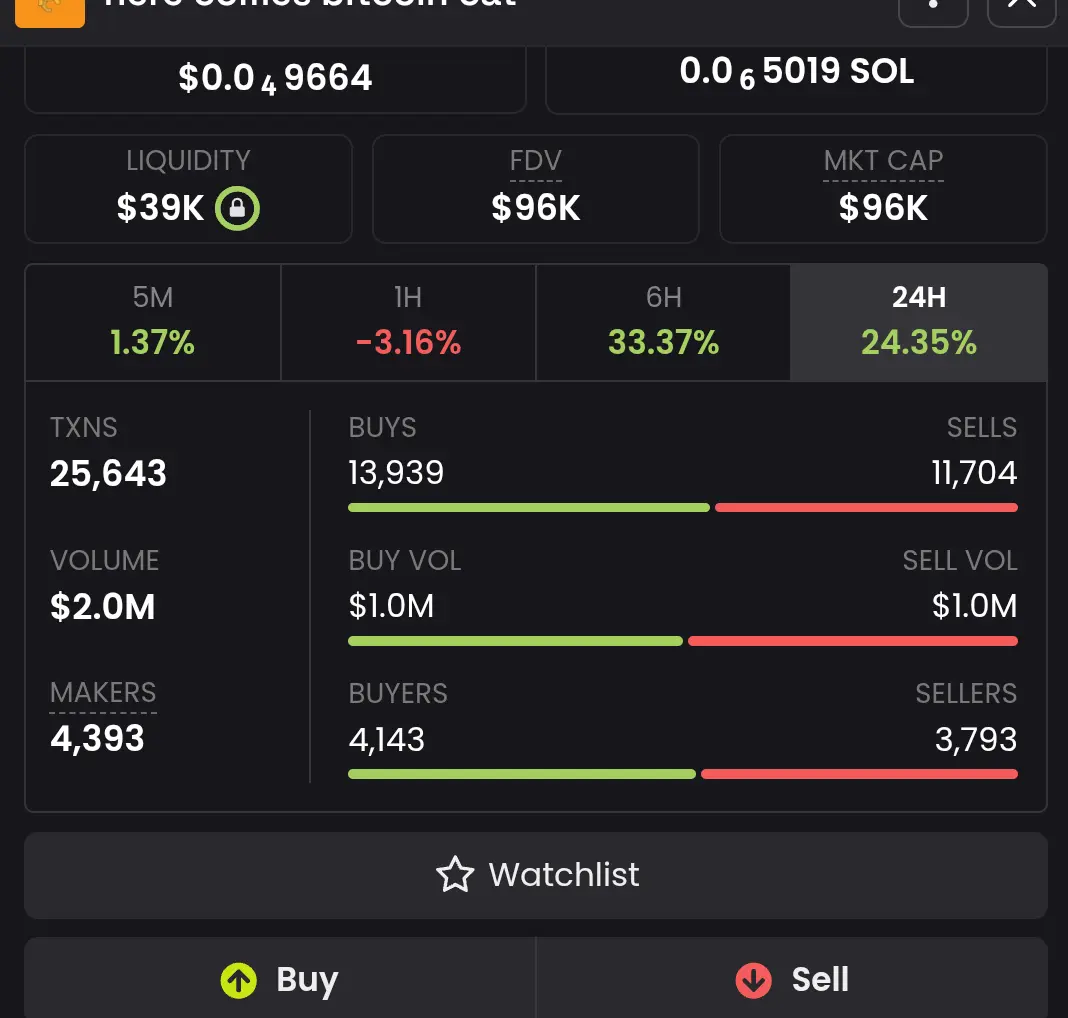Click the liquidity lock icon
Image resolution: width=1068 pixels, height=1018 pixels.
click(x=237, y=208)
